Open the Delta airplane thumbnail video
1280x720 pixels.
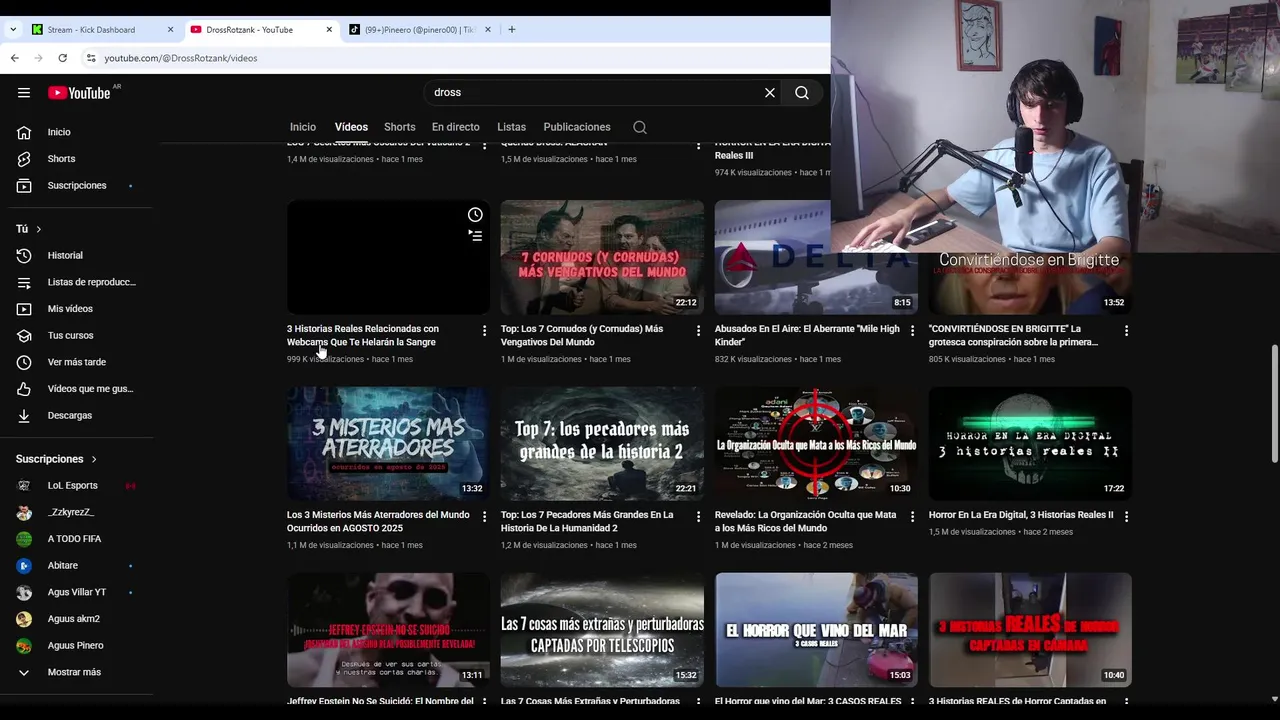click(x=816, y=257)
